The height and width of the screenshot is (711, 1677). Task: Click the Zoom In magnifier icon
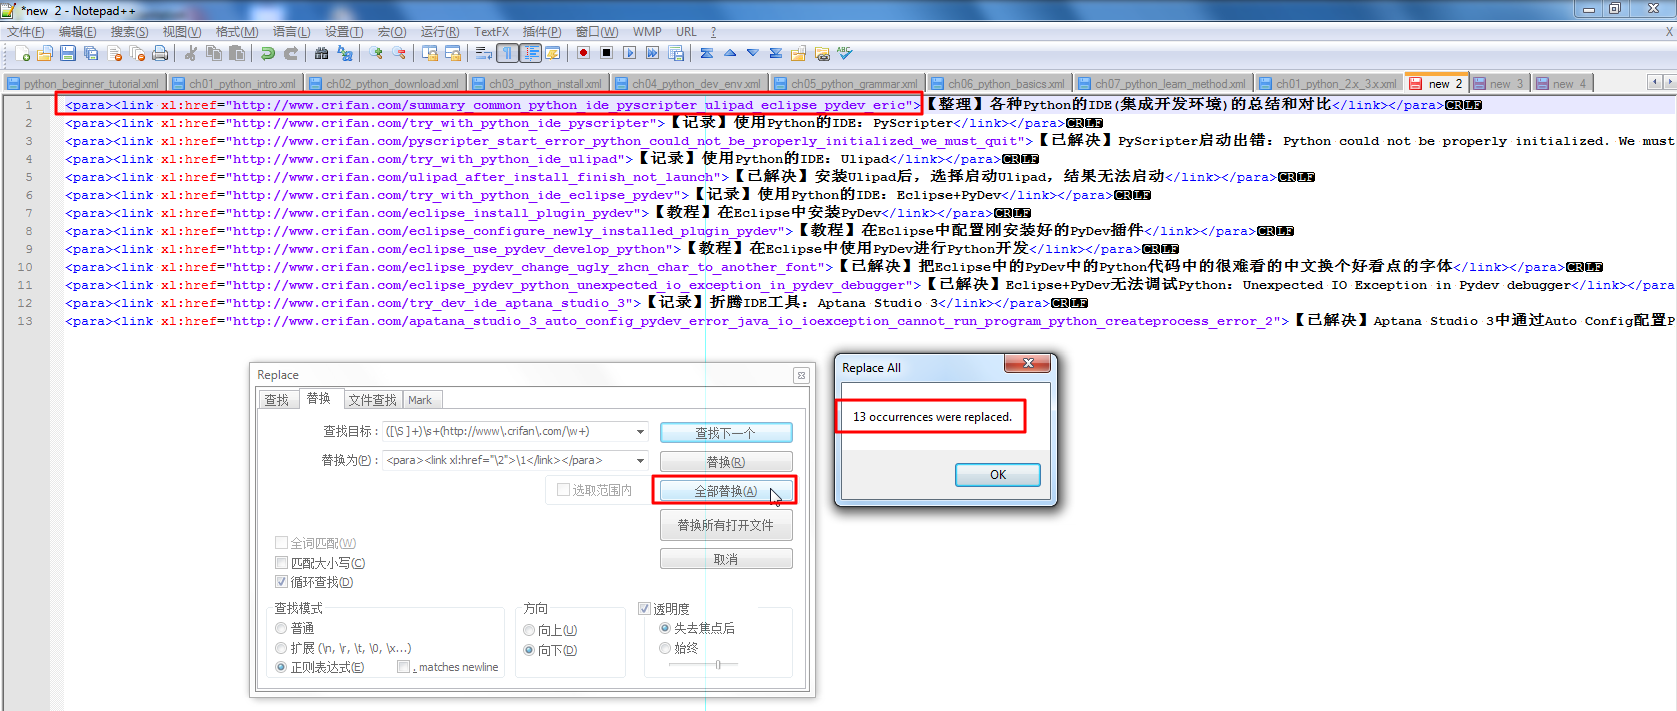click(375, 53)
